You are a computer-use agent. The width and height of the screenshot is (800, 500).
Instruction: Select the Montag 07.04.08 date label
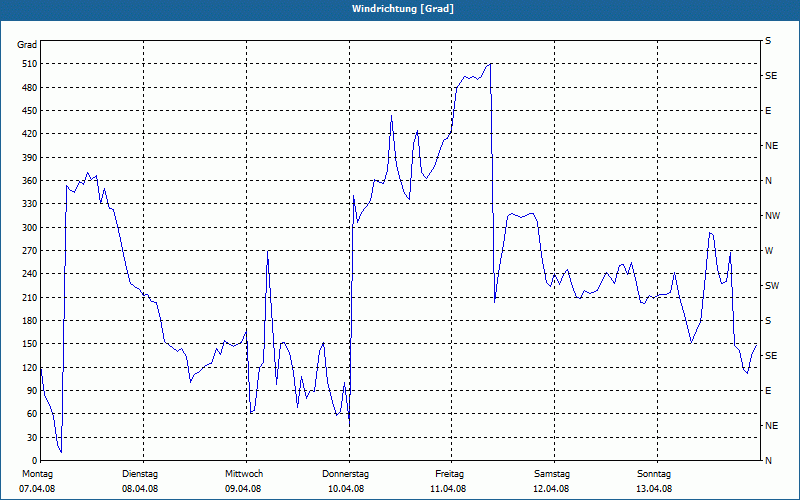pos(37,481)
